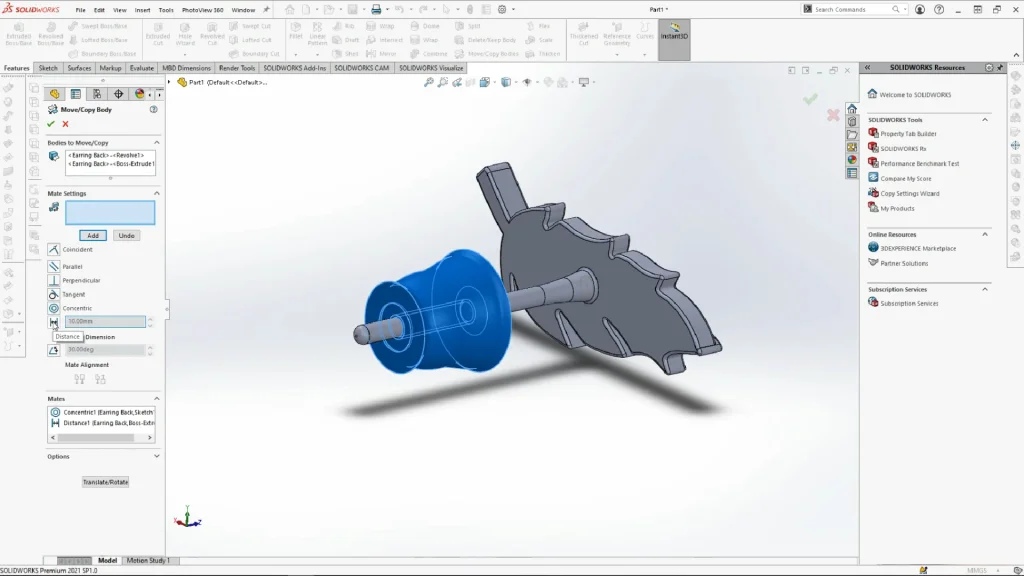Open the user login icon in title bar
Image resolution: width=1024 pixels, height=576 pixels.
(920, 10)
